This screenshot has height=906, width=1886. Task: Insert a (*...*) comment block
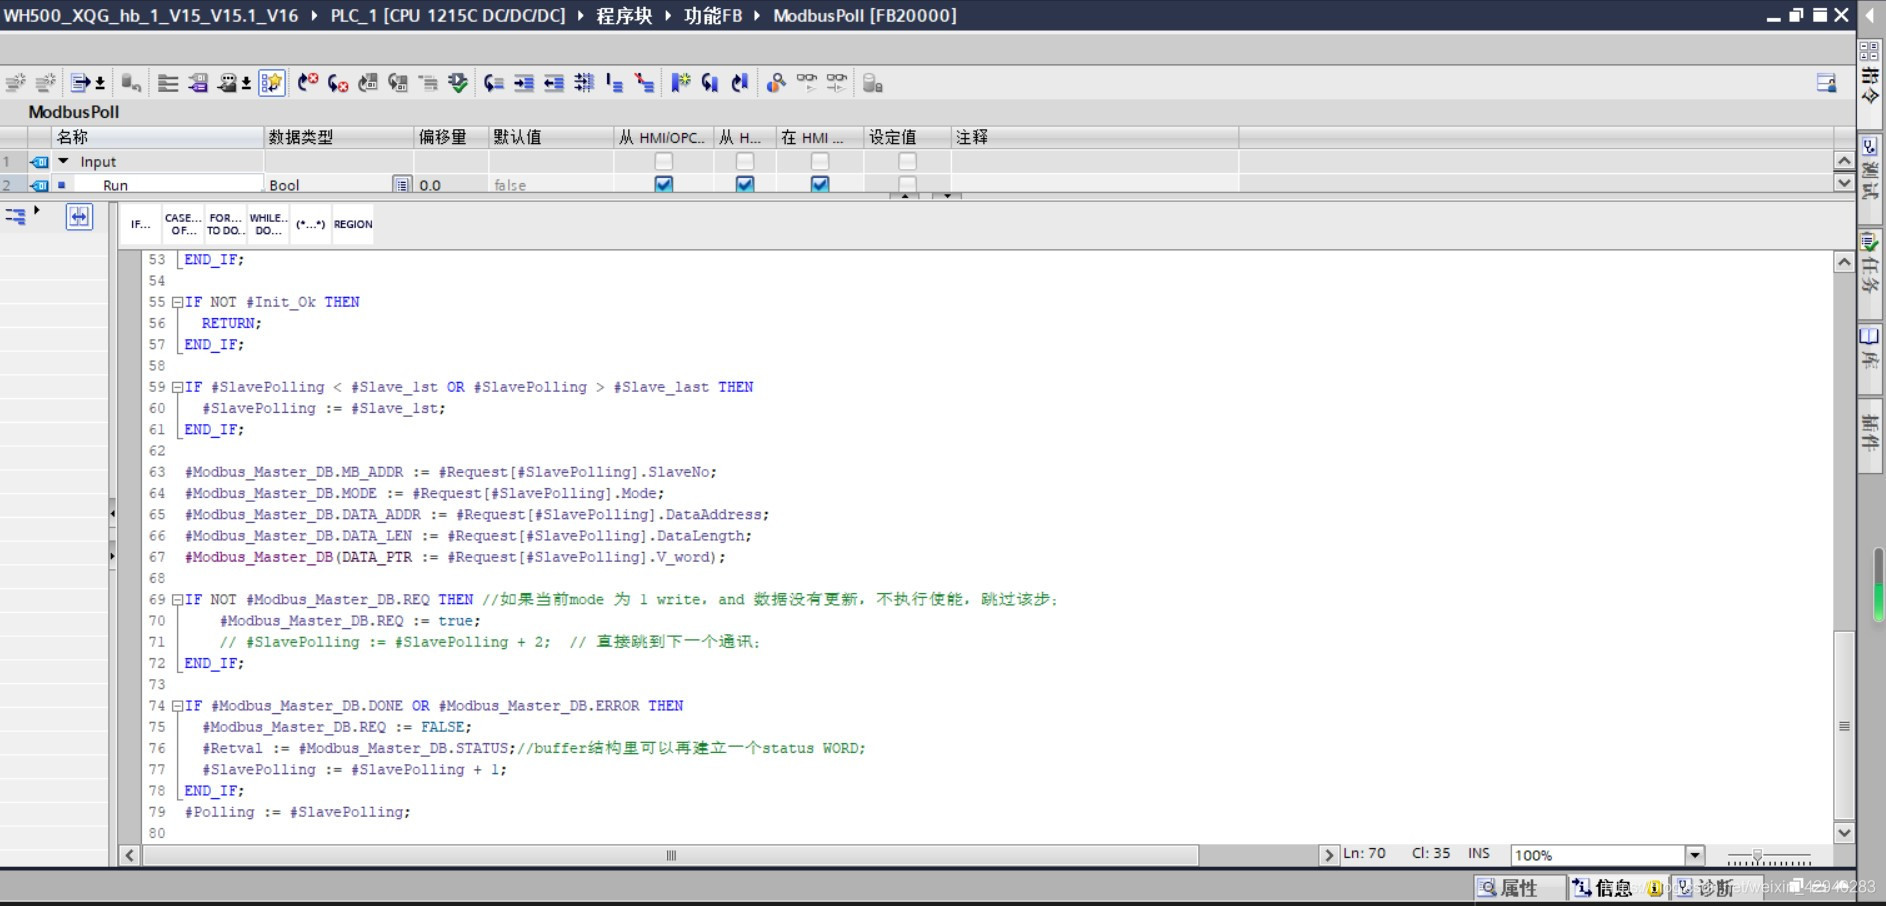[x=310, y=224]
